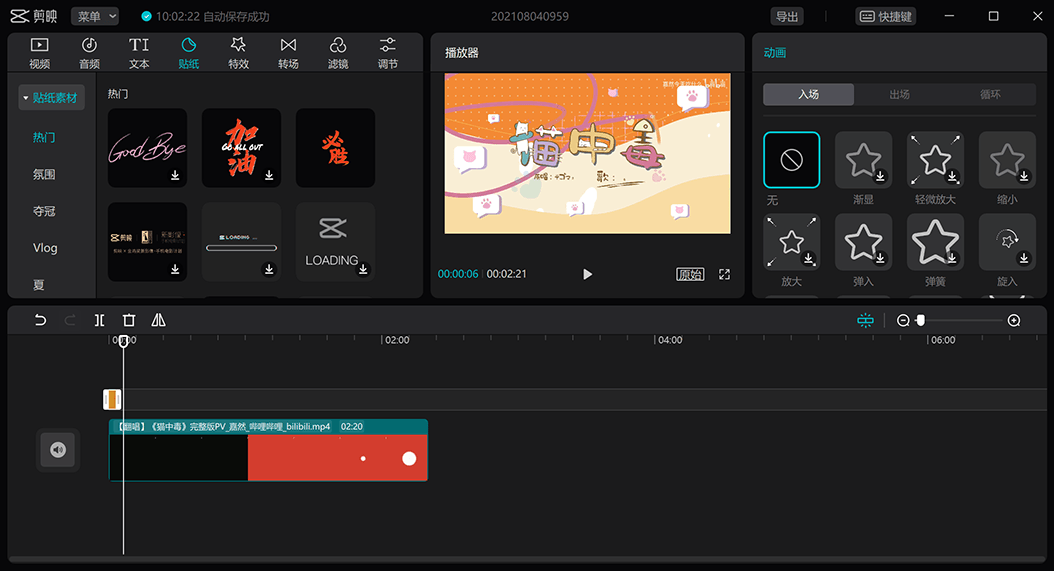
Task: Open the 菜单 dropdown menu
Action: click(95, 16)
